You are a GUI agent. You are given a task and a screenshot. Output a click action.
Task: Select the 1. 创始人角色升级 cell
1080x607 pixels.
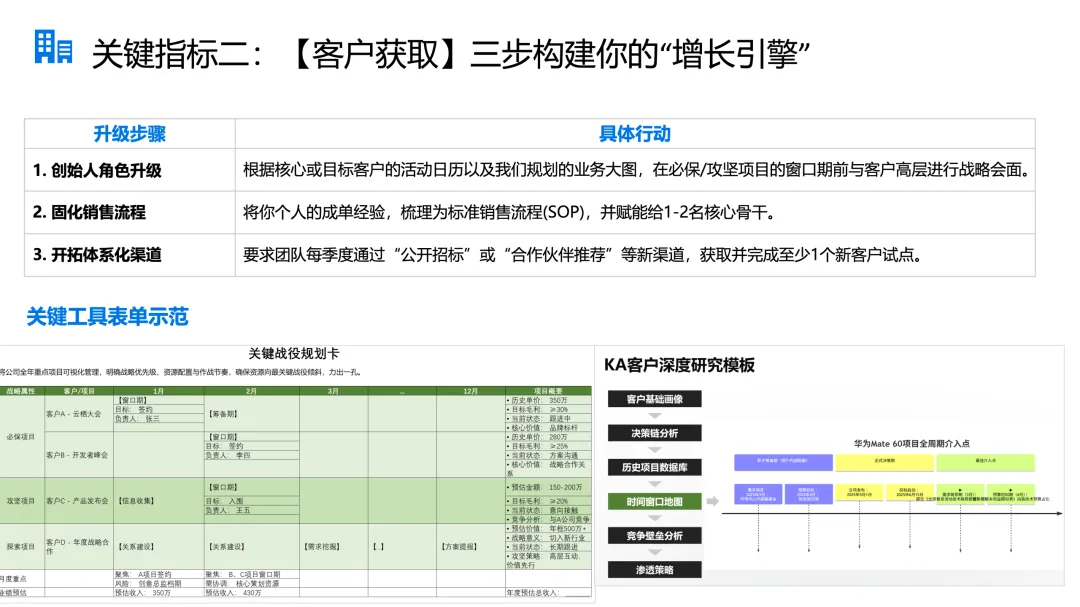click(x=129, y=170)
